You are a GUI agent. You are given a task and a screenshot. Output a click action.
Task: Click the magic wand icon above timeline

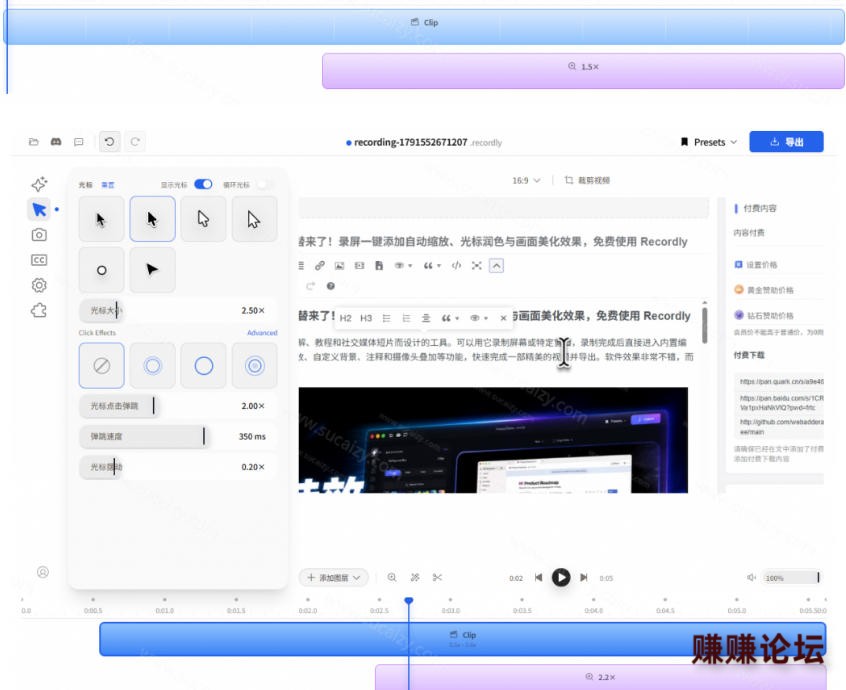pos(415,577)
